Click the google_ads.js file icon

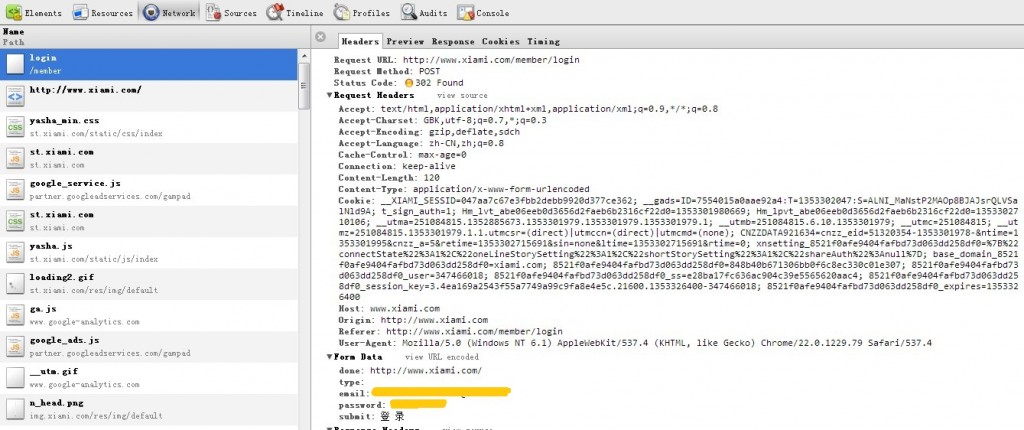pos(15,346)
